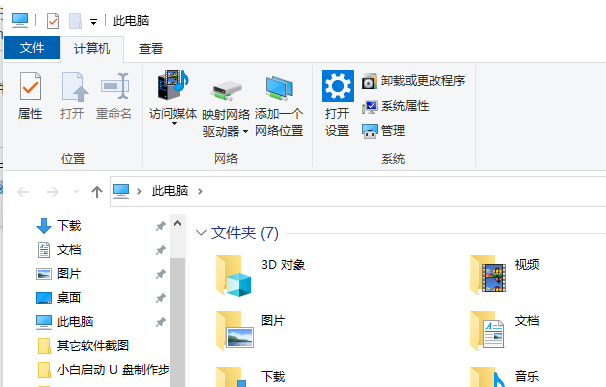Unpin 下载 using its pin icon
The image size is (606, 387).
point(161,226)
